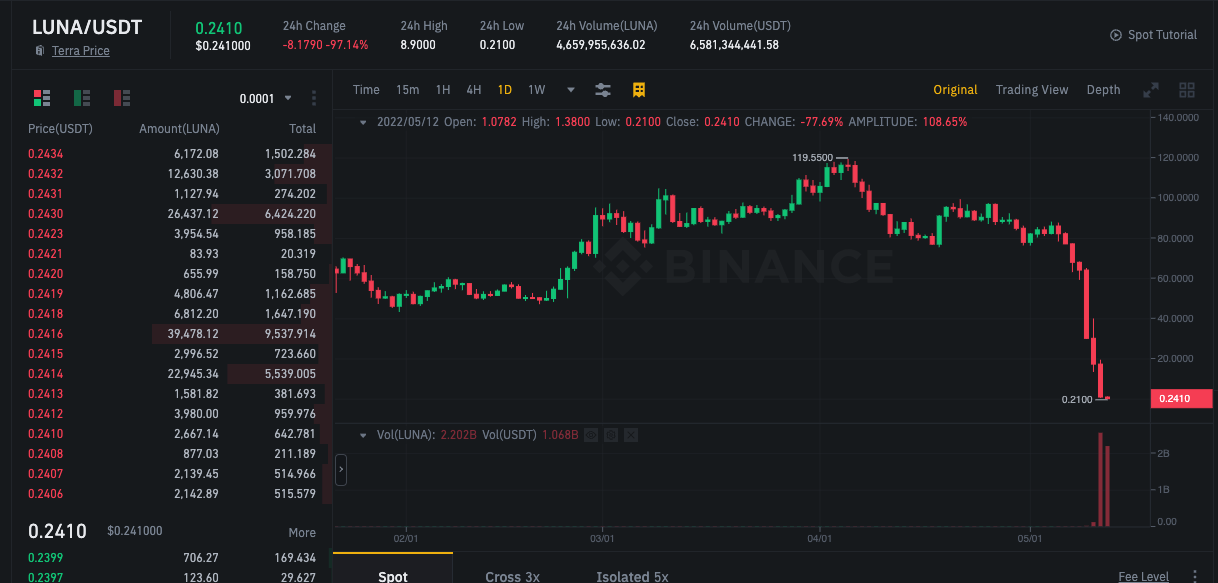The height and width of the screenshot is (583, 1218).
Task: Select sell order price 0.2430
Action: click(x=45, y=214)
